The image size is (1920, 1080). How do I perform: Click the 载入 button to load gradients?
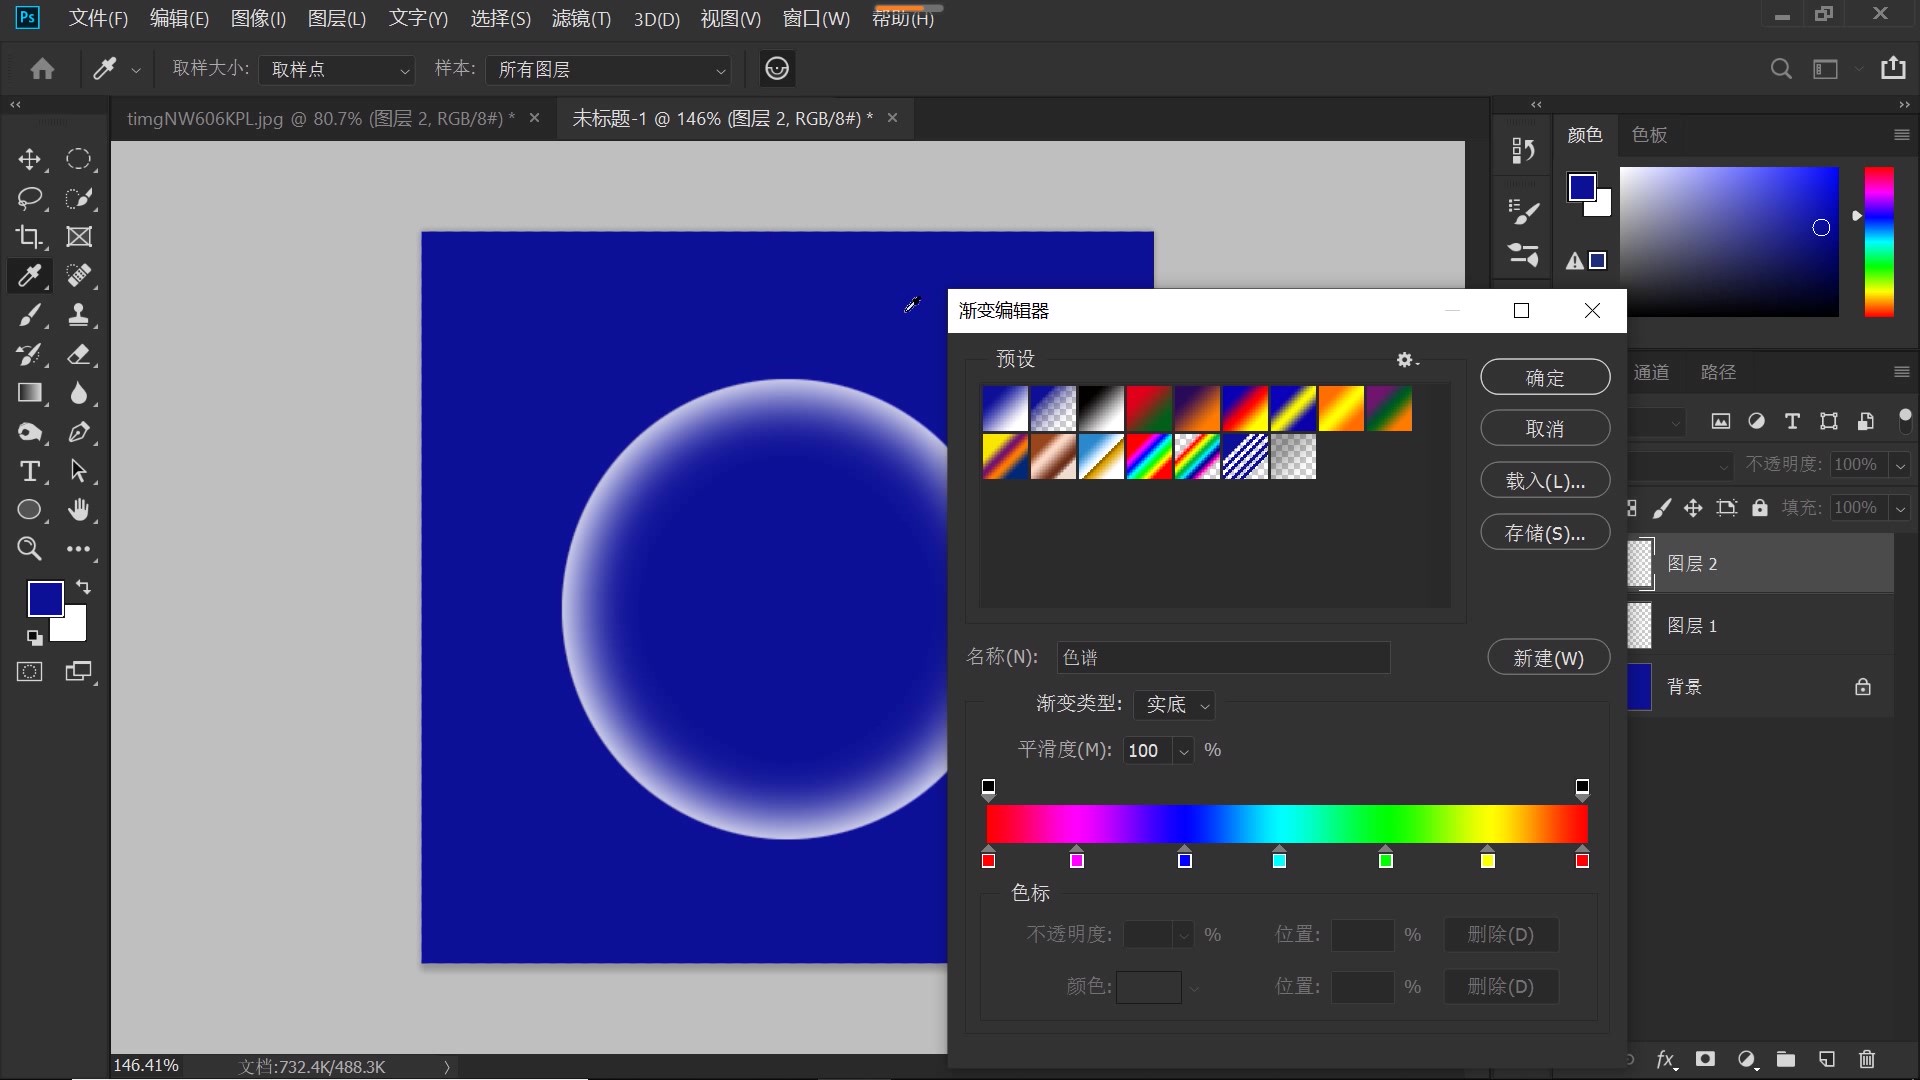click(x=1545, y=480)
